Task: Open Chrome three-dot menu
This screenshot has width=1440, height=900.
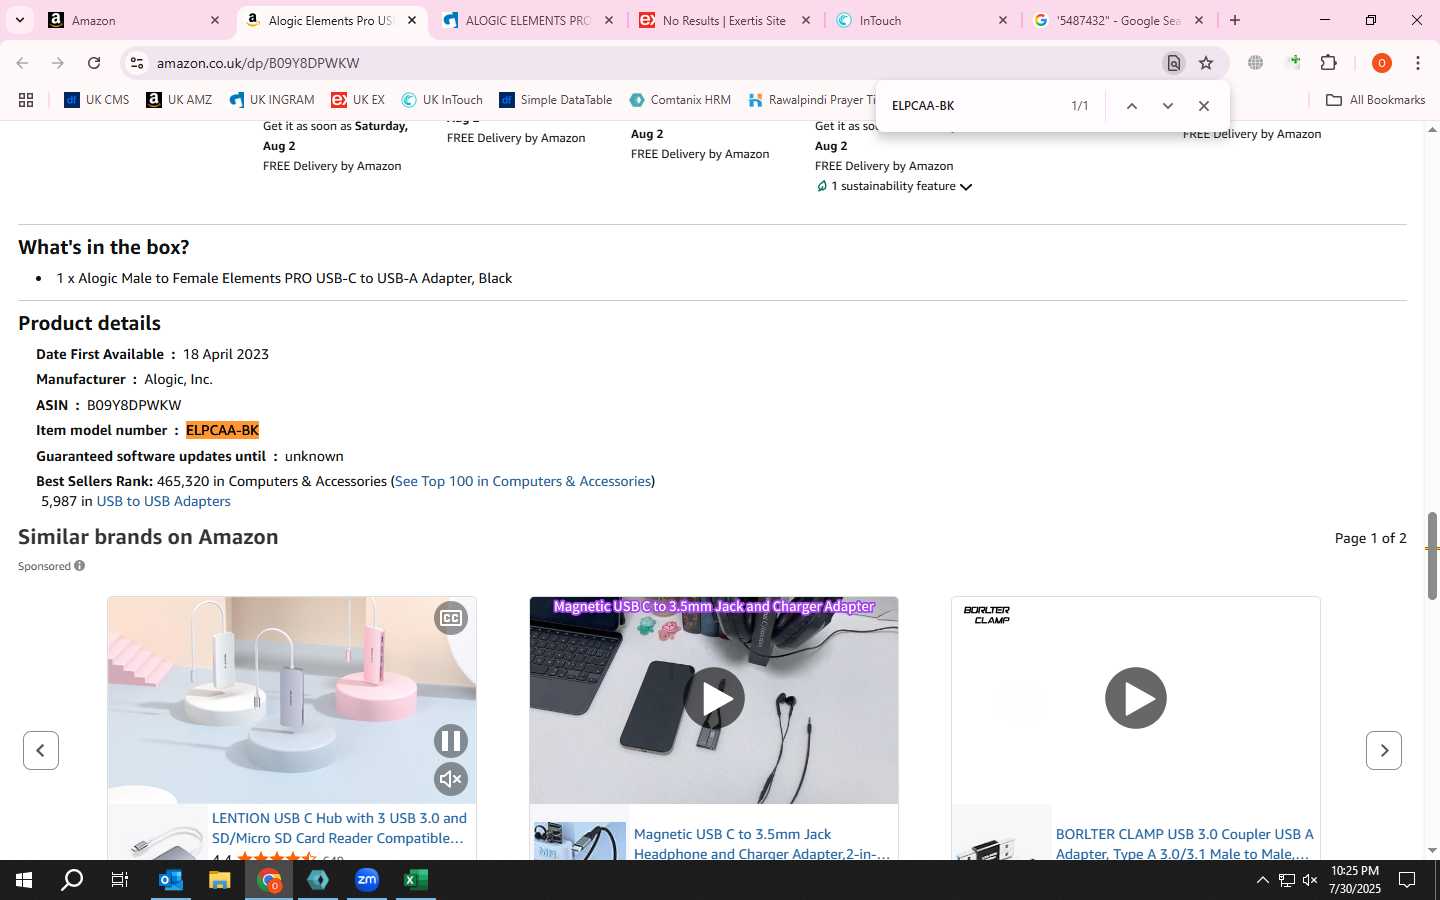Action: click(1418, 63)
